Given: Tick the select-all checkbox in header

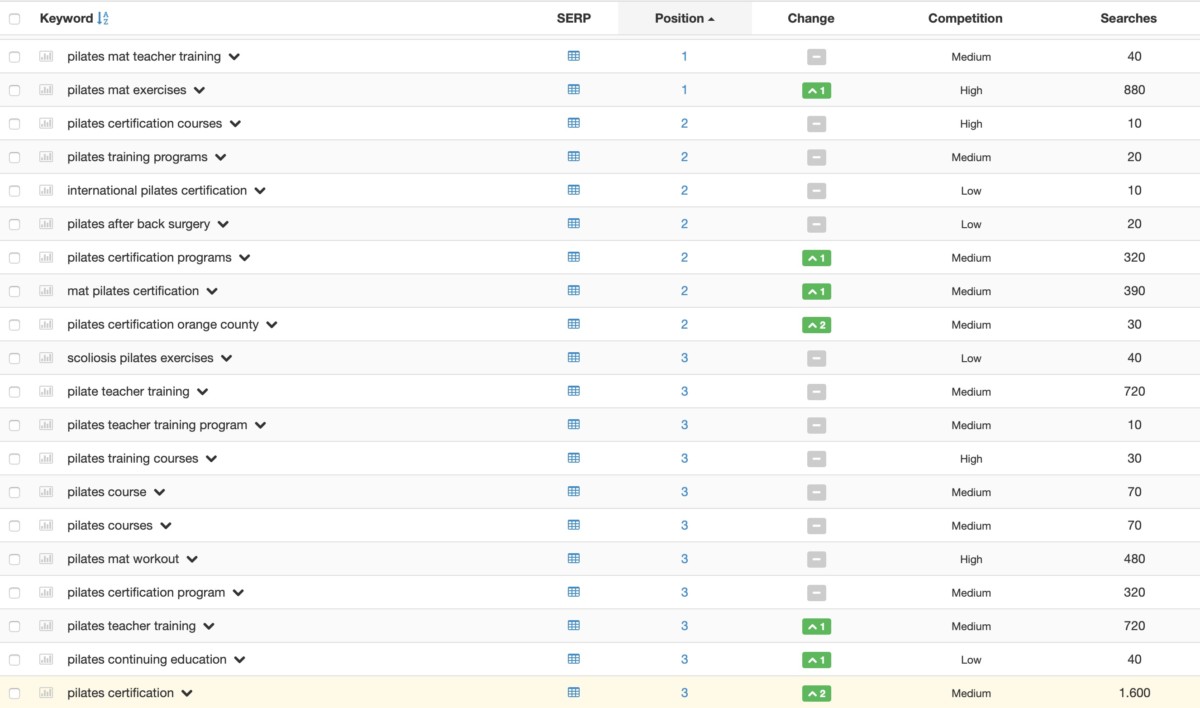Looking at the screenshot, I should (15, 18).
